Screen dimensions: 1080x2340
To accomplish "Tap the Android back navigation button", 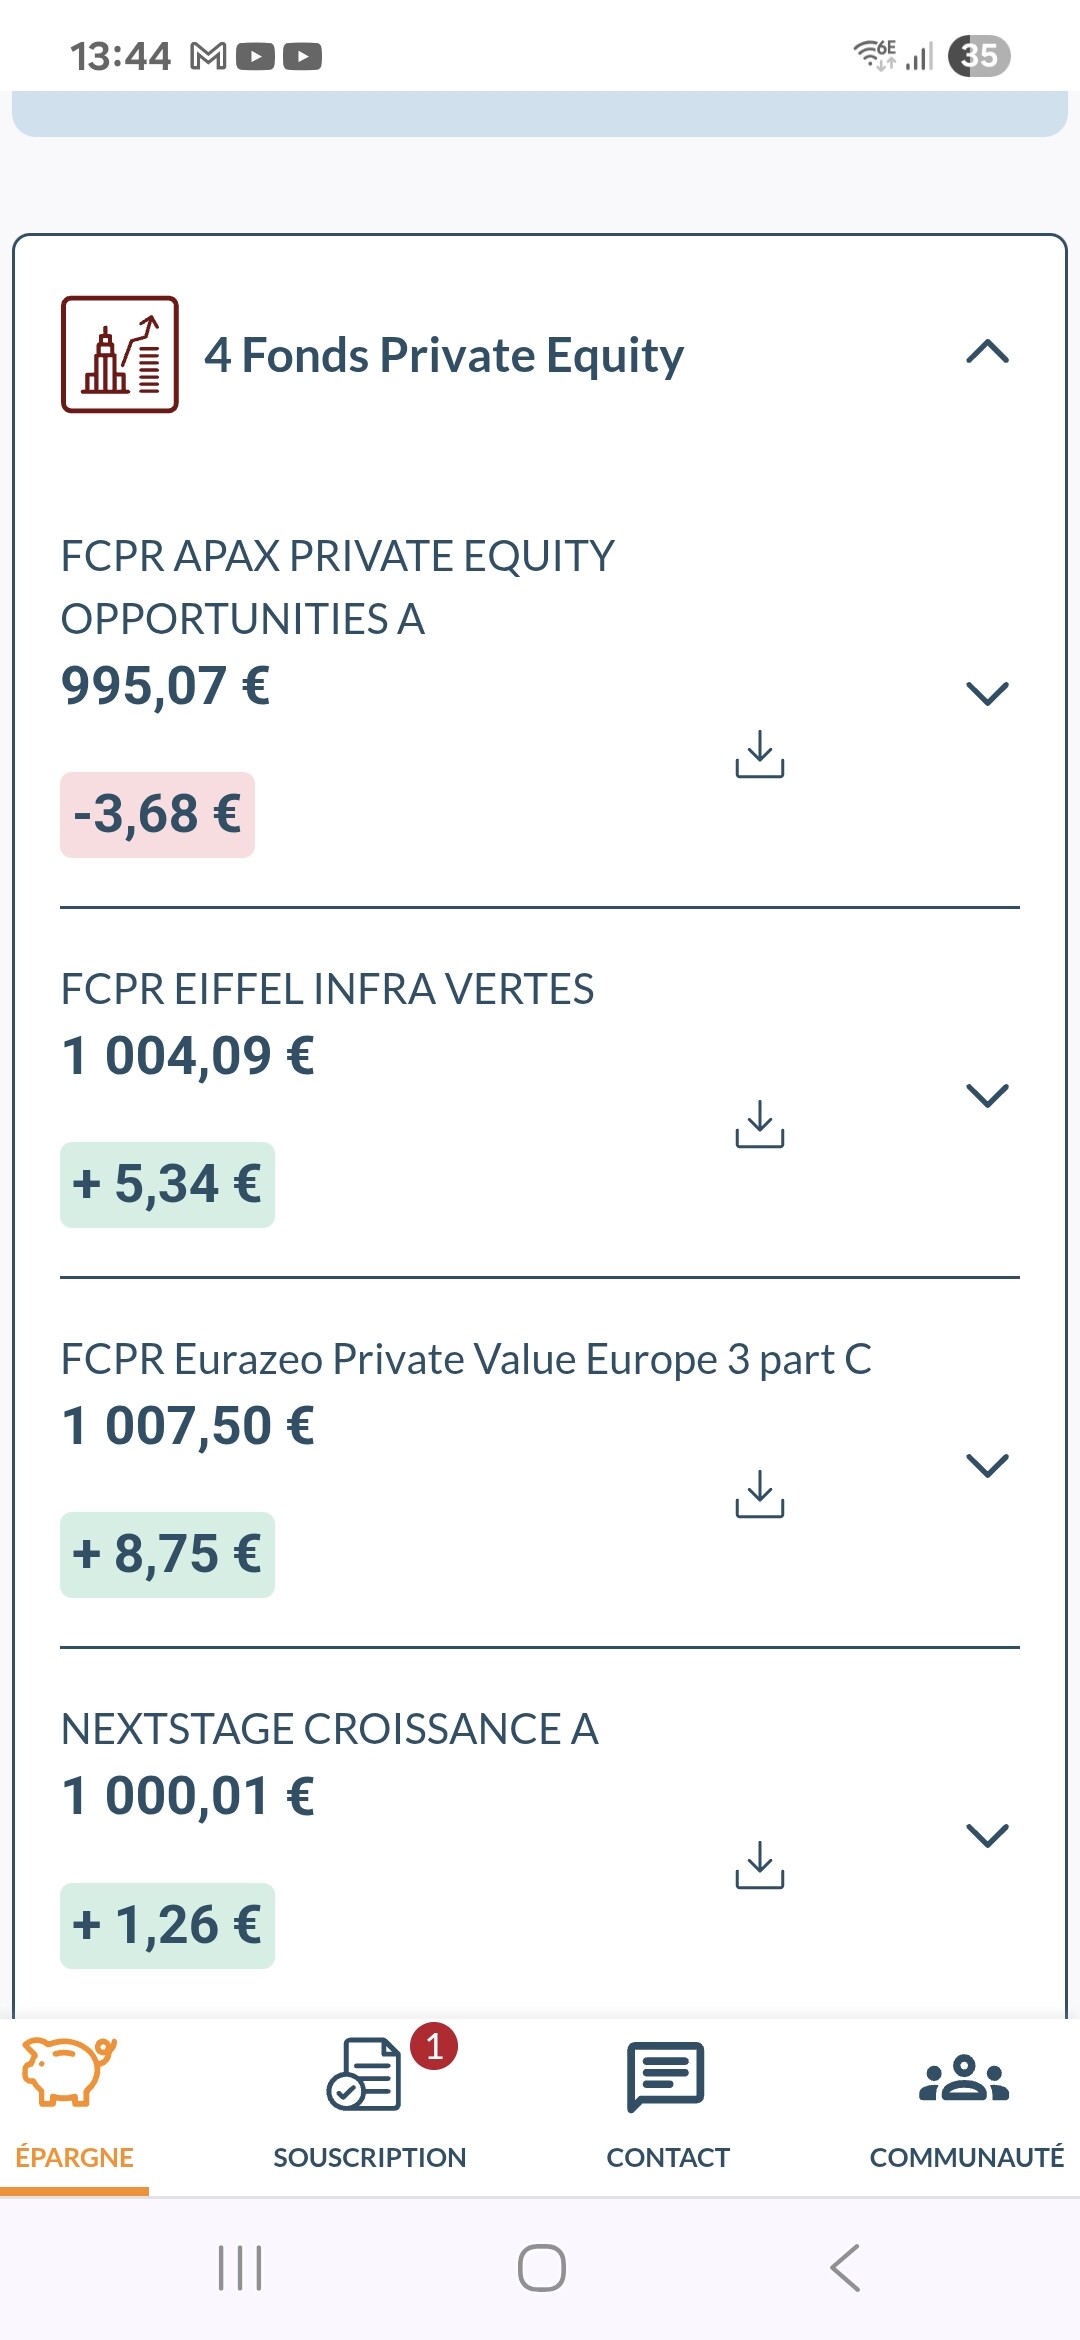I will point(845,2268).
